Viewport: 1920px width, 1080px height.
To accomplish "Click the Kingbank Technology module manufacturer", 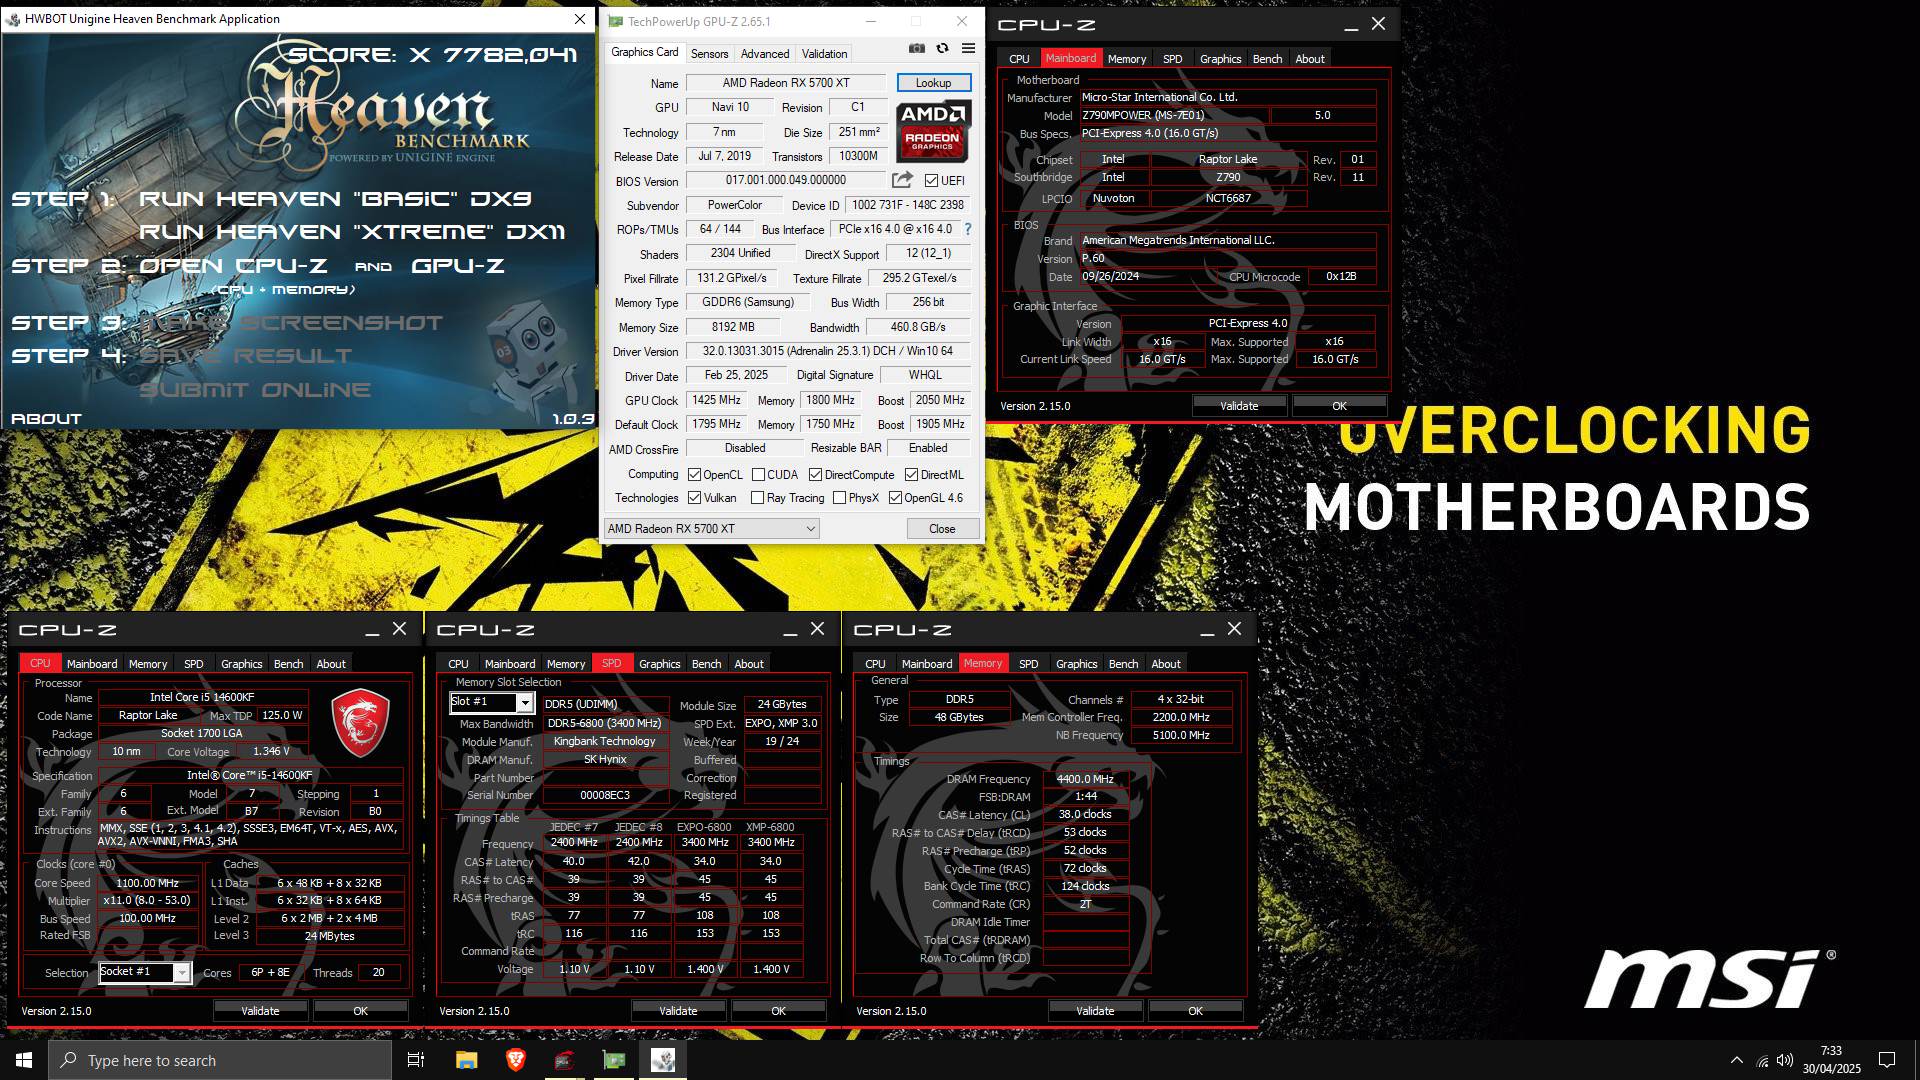I will click(604, 741).
